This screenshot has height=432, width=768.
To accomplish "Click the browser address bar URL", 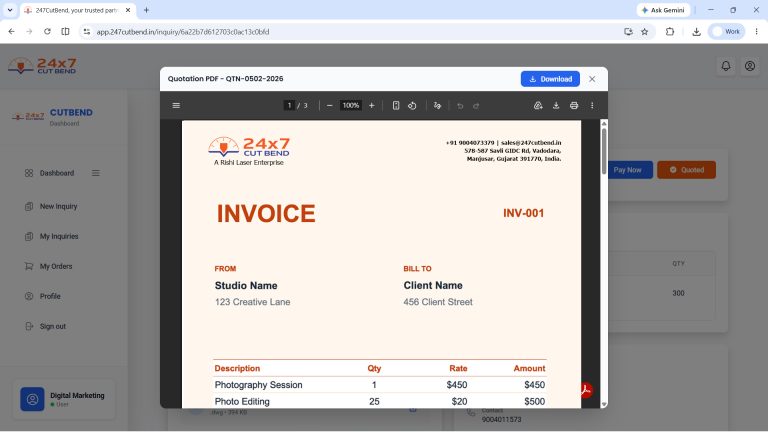I will pos(183,32).
